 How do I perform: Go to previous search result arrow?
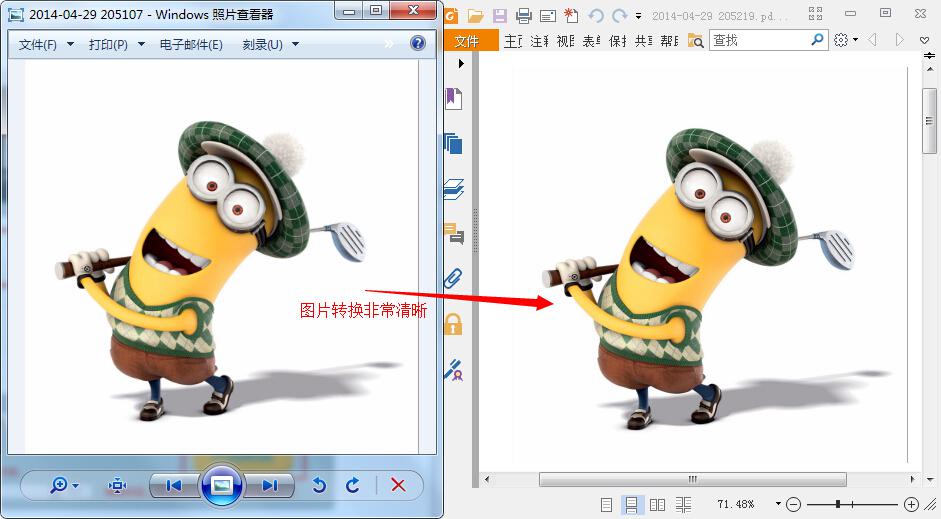(x=872, y=40)
